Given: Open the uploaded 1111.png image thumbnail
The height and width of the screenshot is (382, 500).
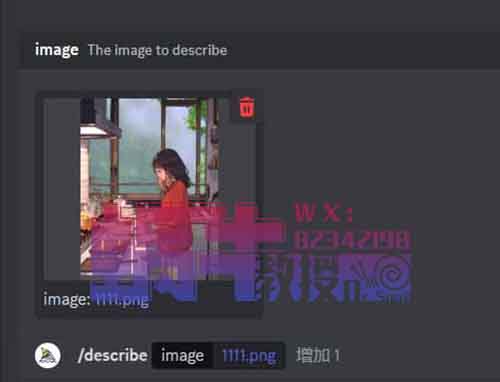Looking at the screenshot, I should (150, 189).
